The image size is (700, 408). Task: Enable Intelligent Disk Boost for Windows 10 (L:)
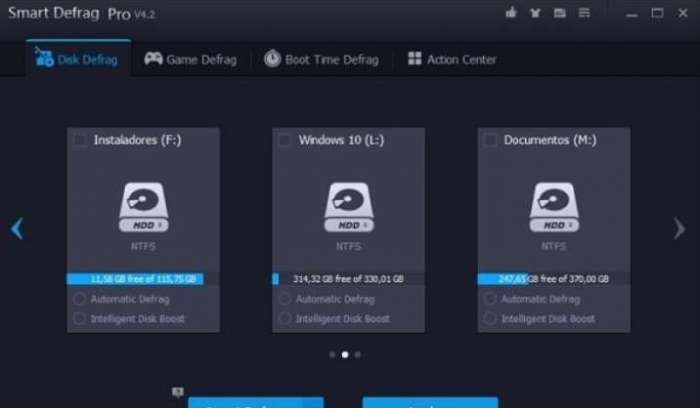(x=285, y=318)
